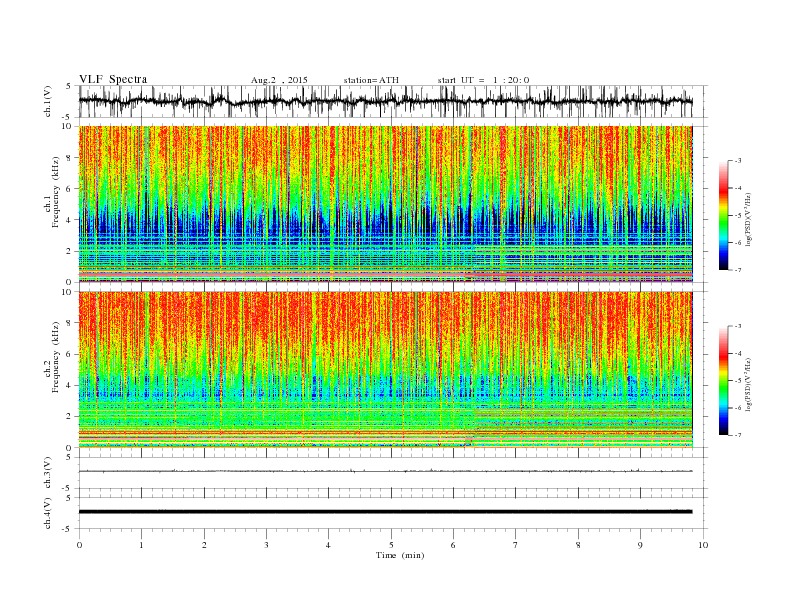Click the ch.2 spectrogram color bar
792x612 pixels.
coord(723,380)
